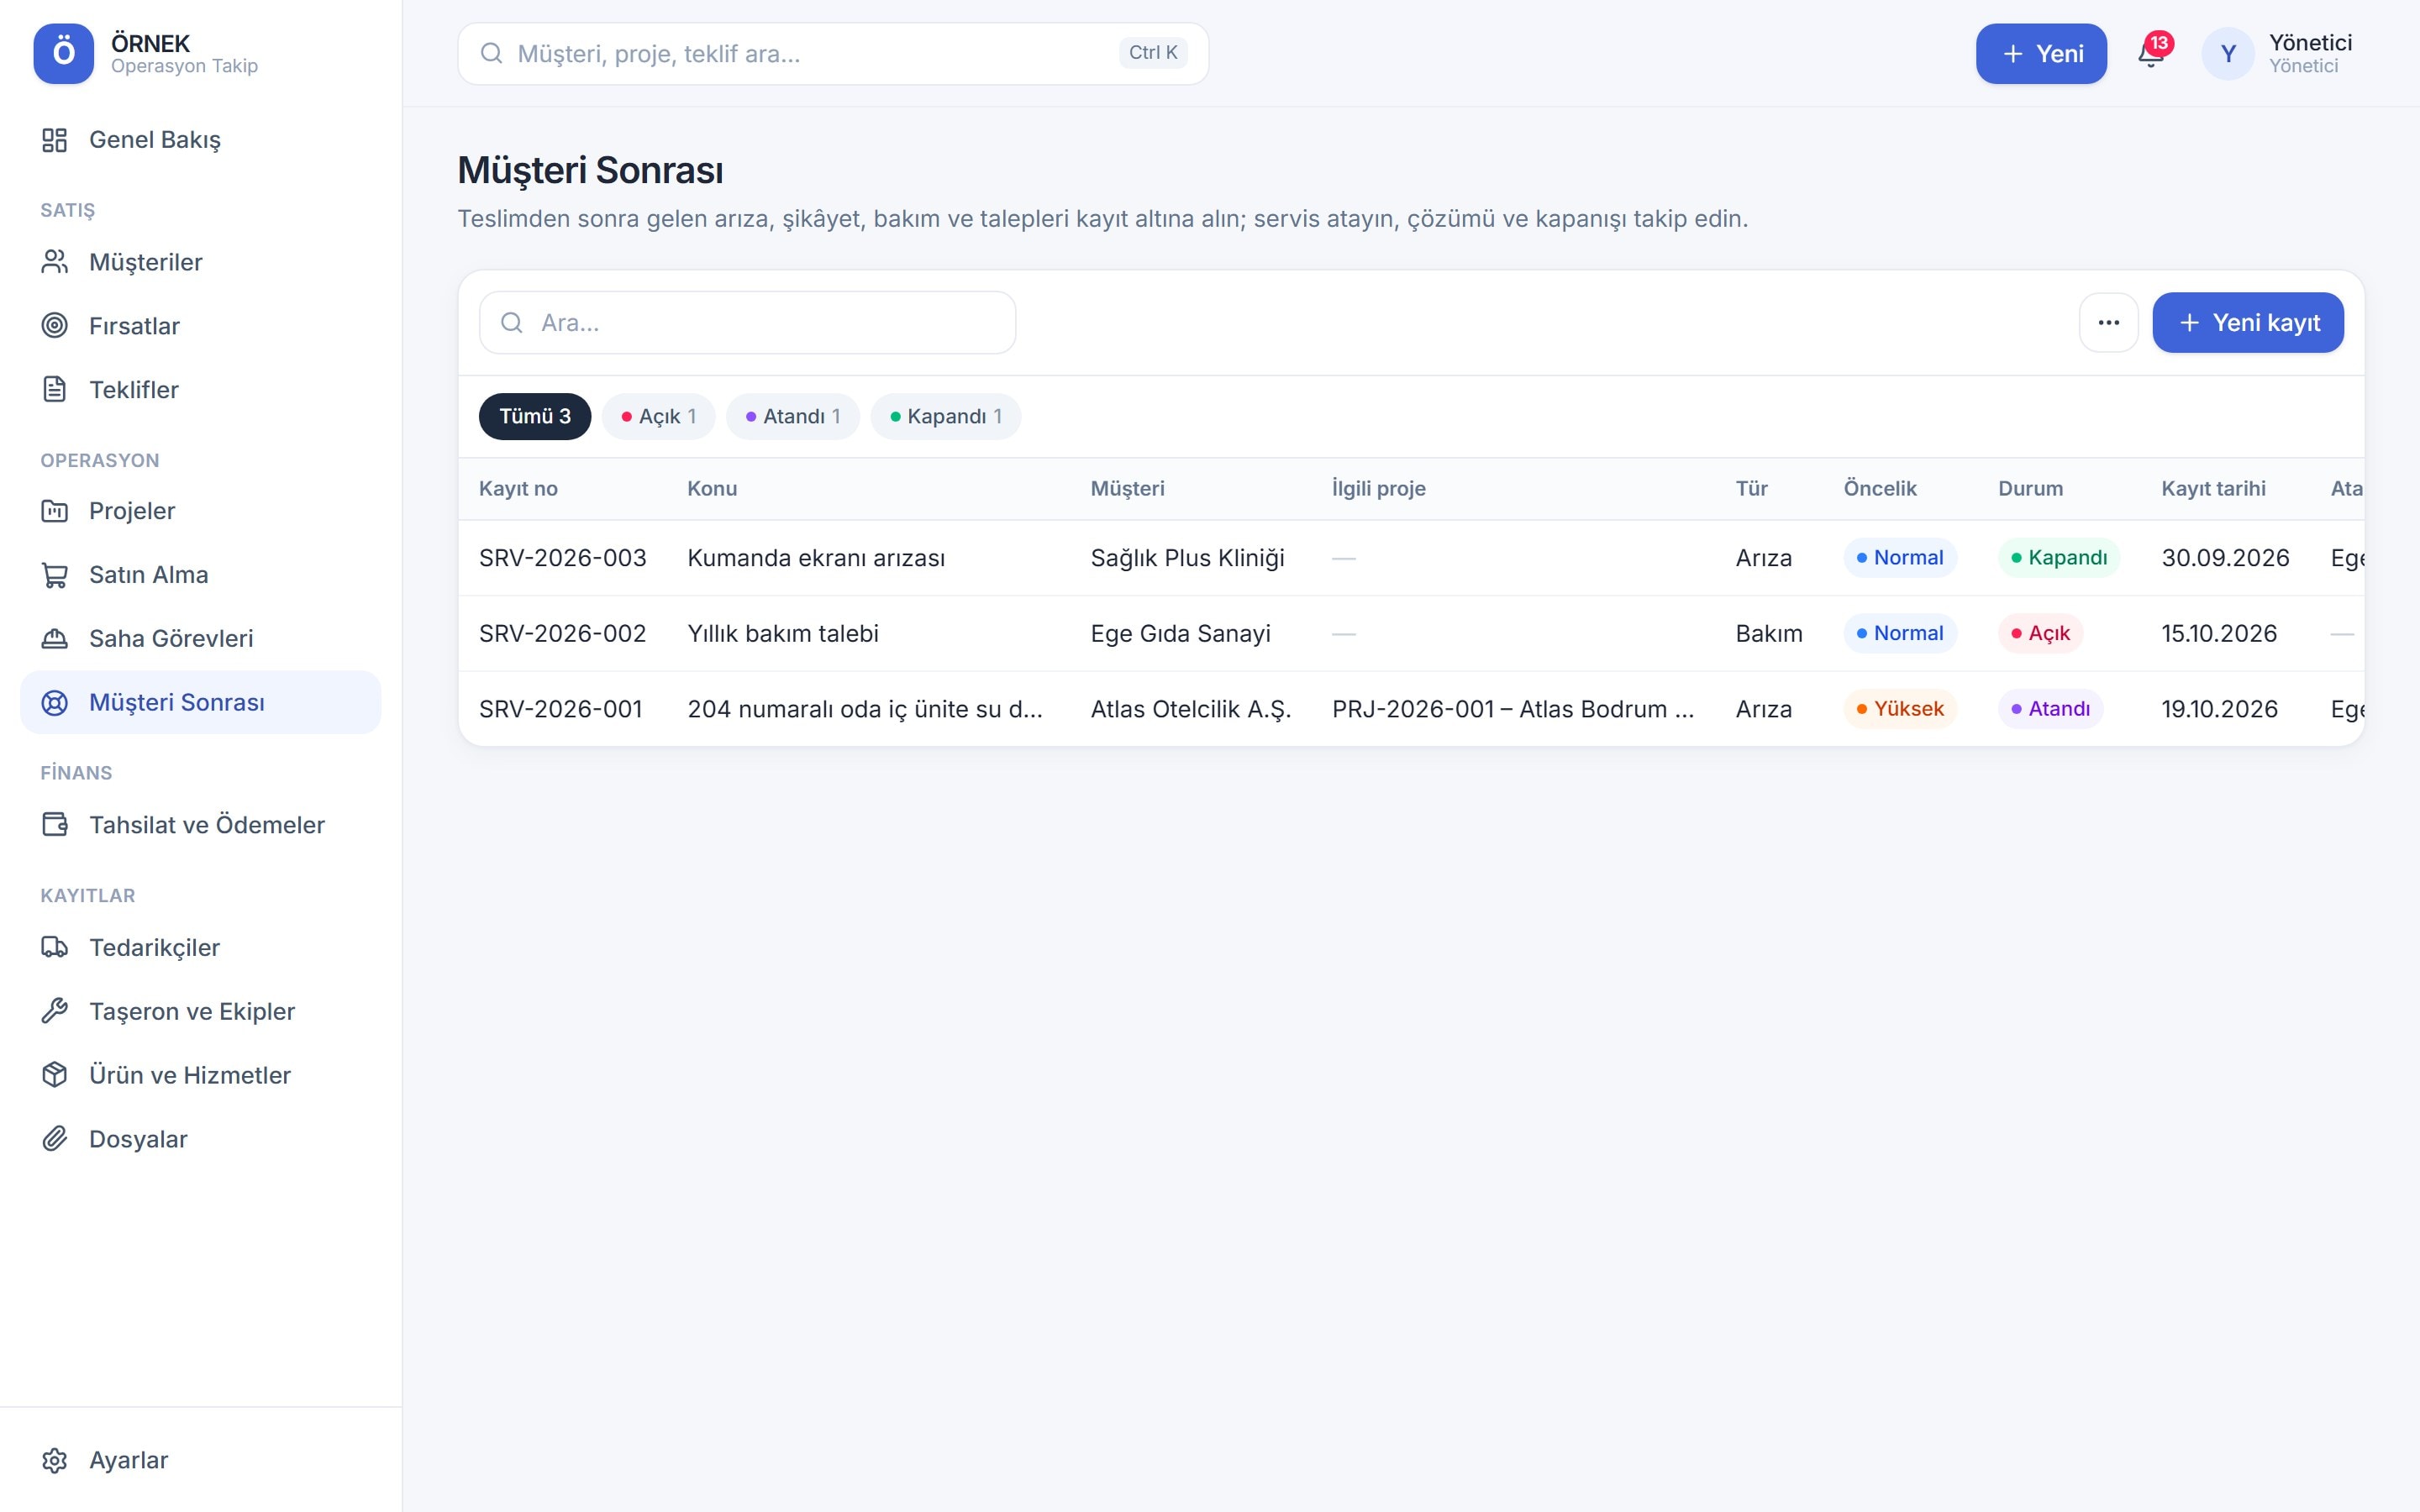This screenshot has height=1512, width=2420.
Task: Open record SRV-2026-001
Action: [560, 709]
